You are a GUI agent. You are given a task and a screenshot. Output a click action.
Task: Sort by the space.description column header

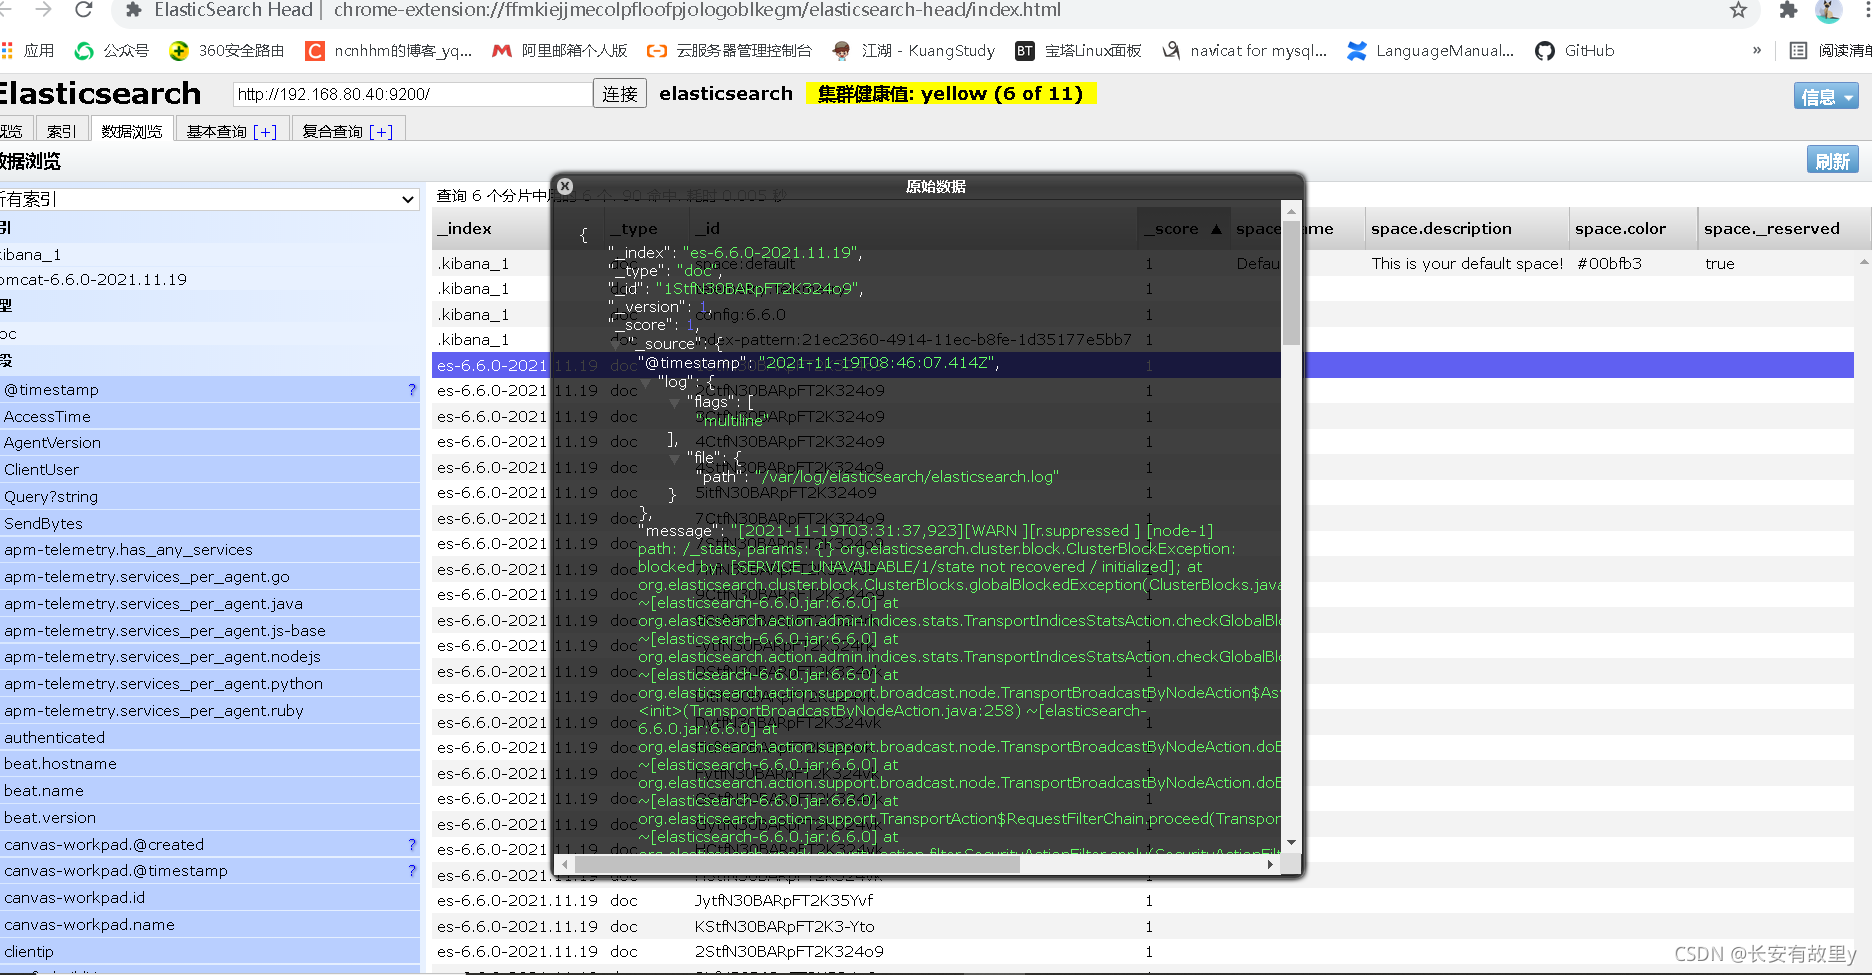click(1466, 229)
